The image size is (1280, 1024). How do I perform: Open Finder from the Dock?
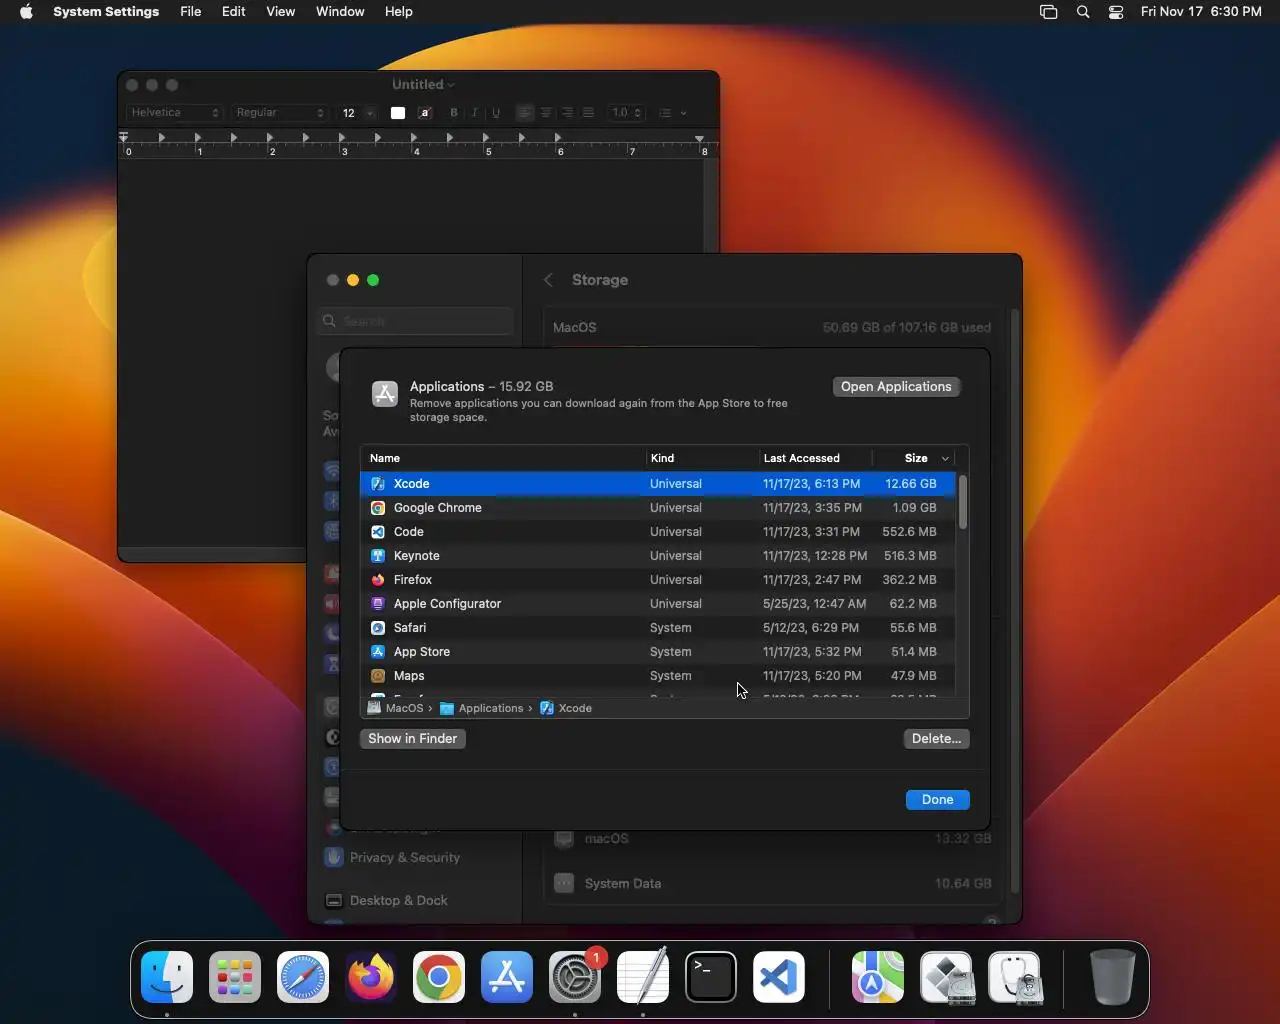point(167,976)
